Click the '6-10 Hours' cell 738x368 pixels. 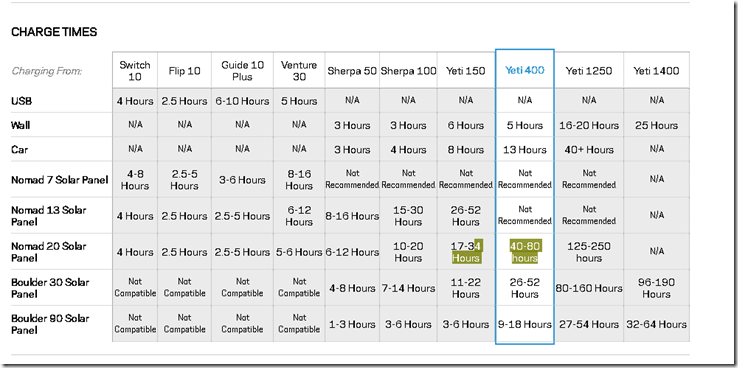(x=242, y=101)
